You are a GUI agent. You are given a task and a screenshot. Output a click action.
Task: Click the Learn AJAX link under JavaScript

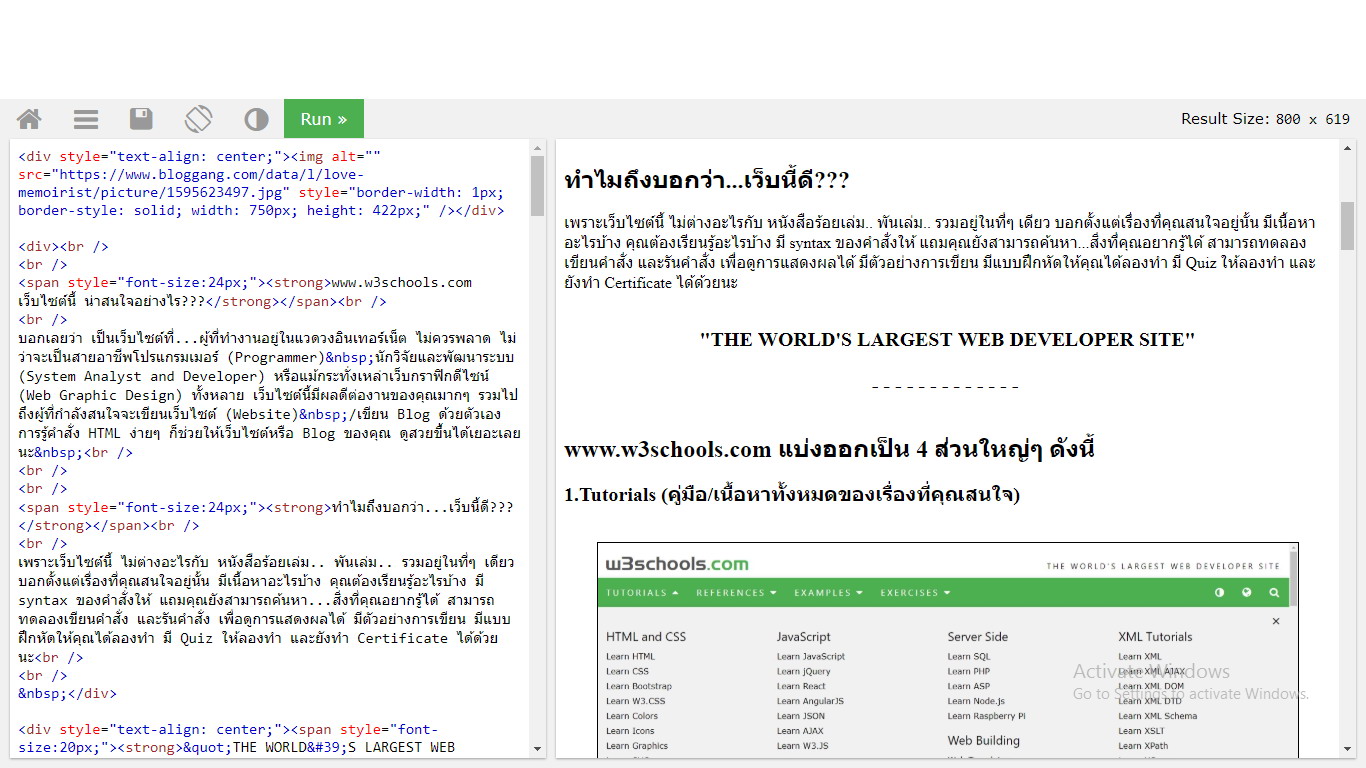802,731
